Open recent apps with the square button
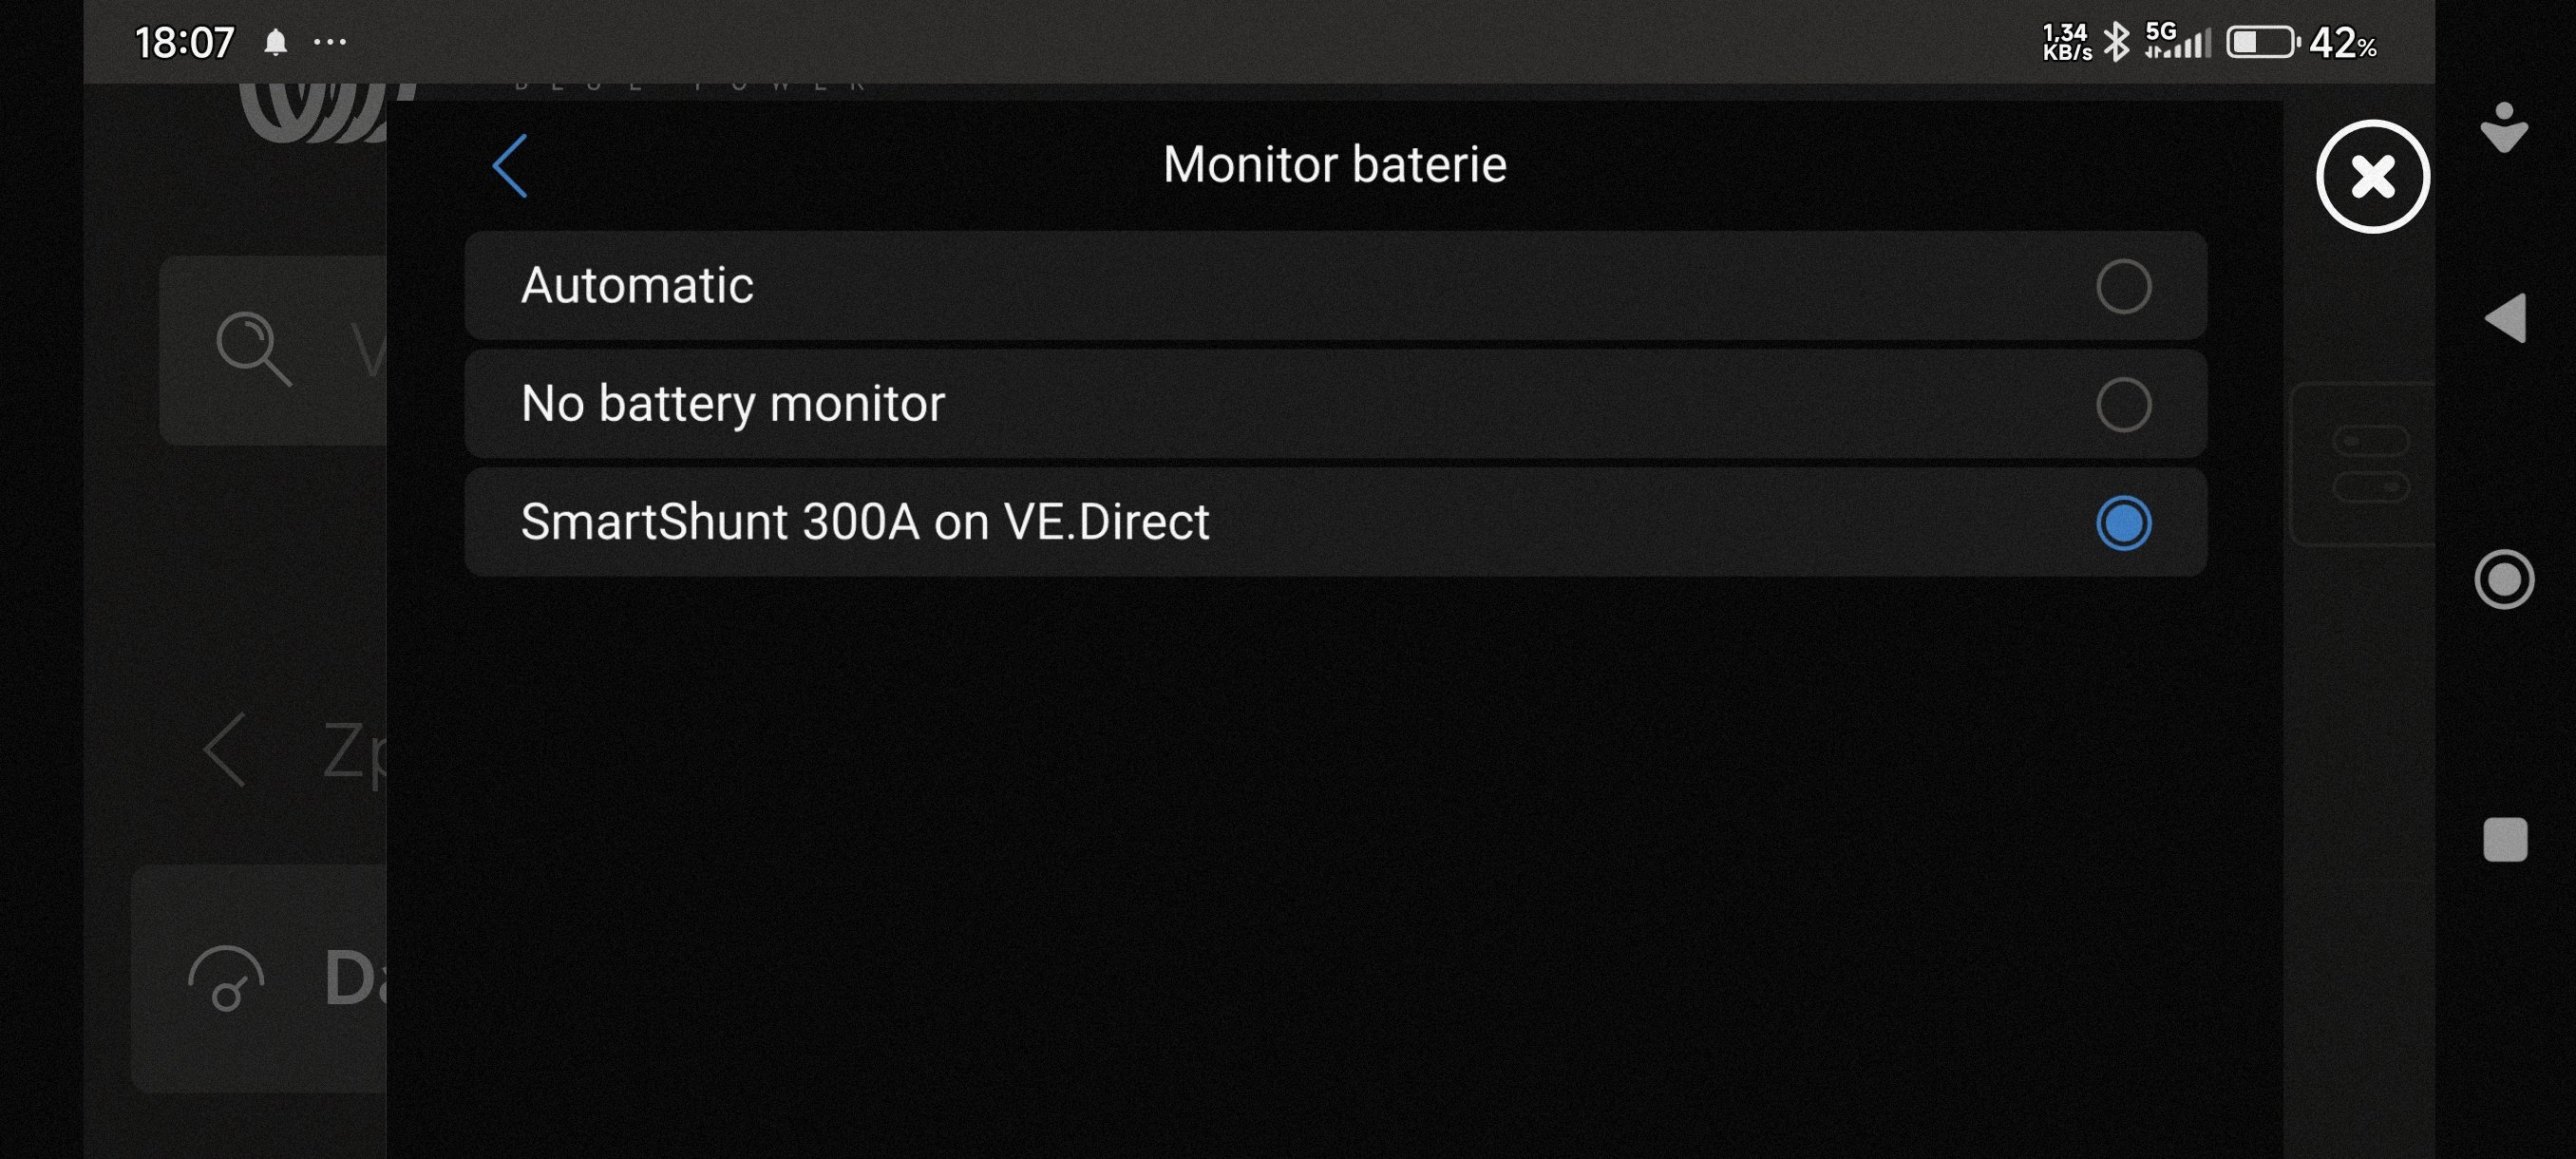The width and height of the screenshot is (2576, 1159). [x=2504, y=839]
